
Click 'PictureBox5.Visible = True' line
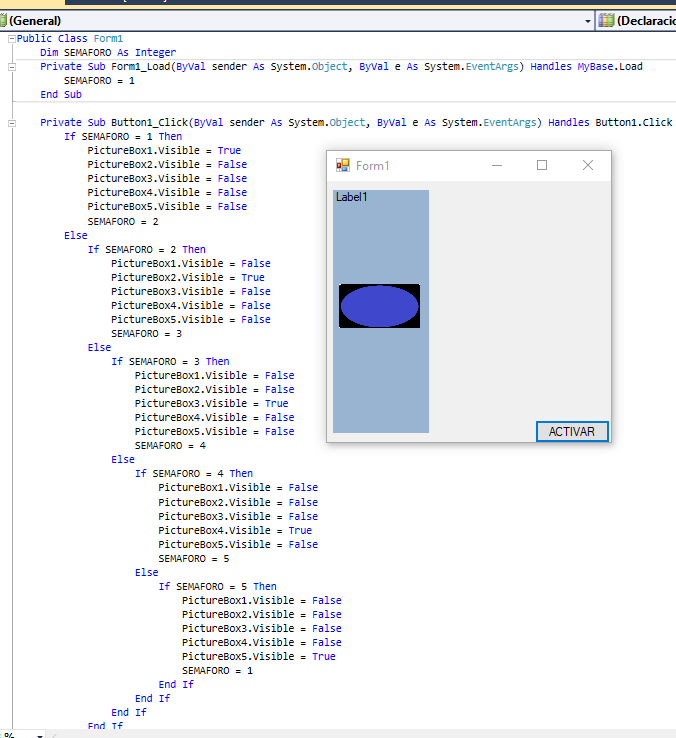(258, 657)
